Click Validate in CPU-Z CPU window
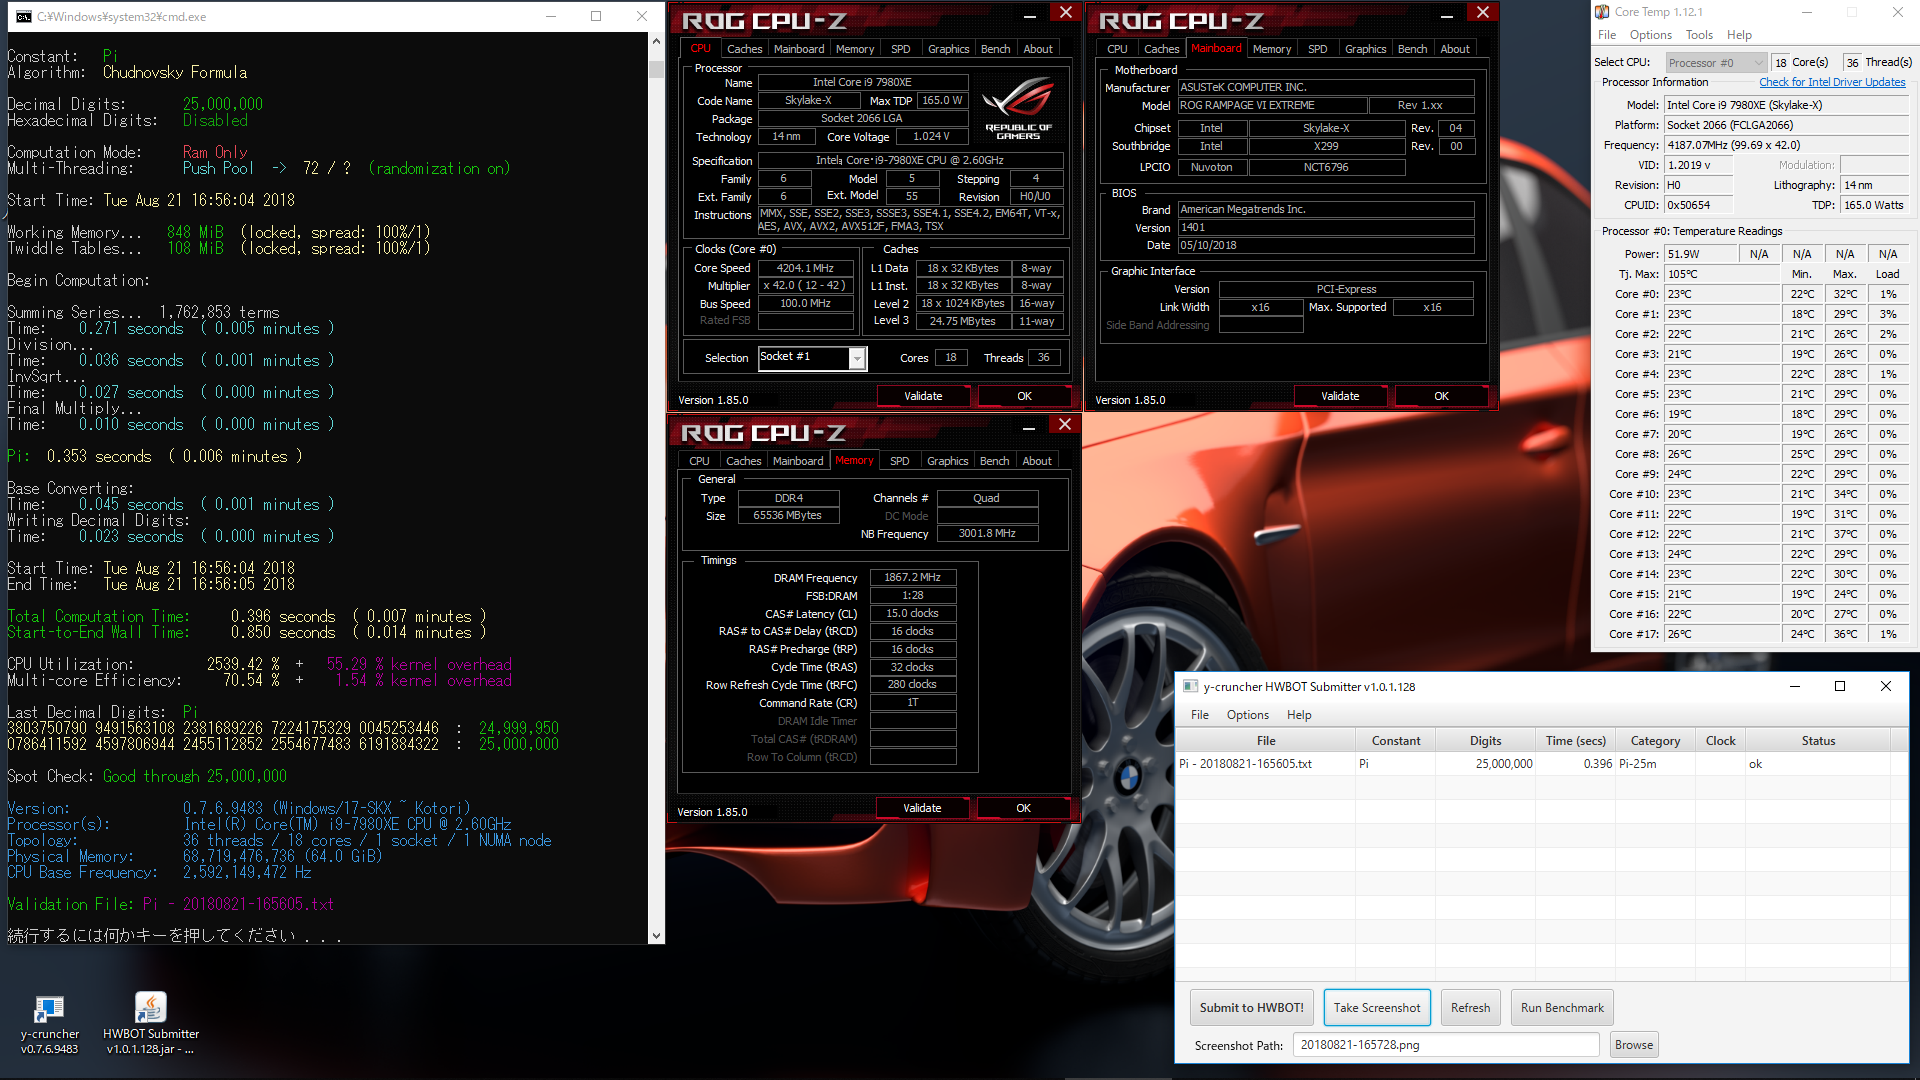The height and width of the screenshot is (1080, 1920). pyautogui.click(x=922, y=396)
